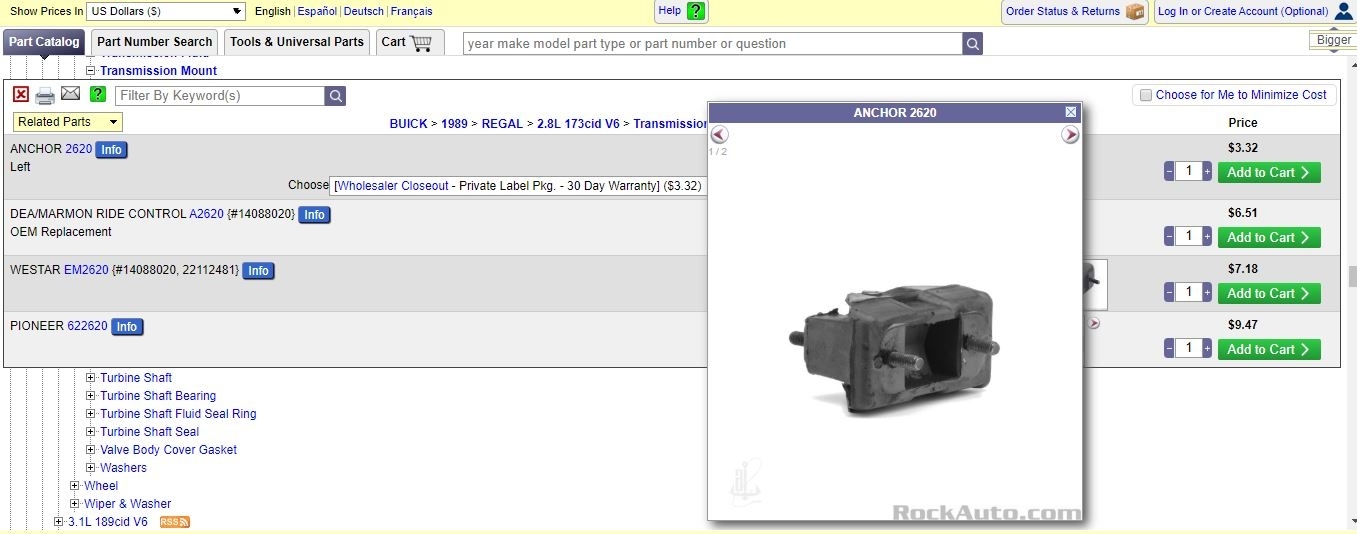Viewport: 1357px width, 534px height.
Task: Expand Turbine Shaft Fluid Seal Ring node
Action: (x=90, y=414)
